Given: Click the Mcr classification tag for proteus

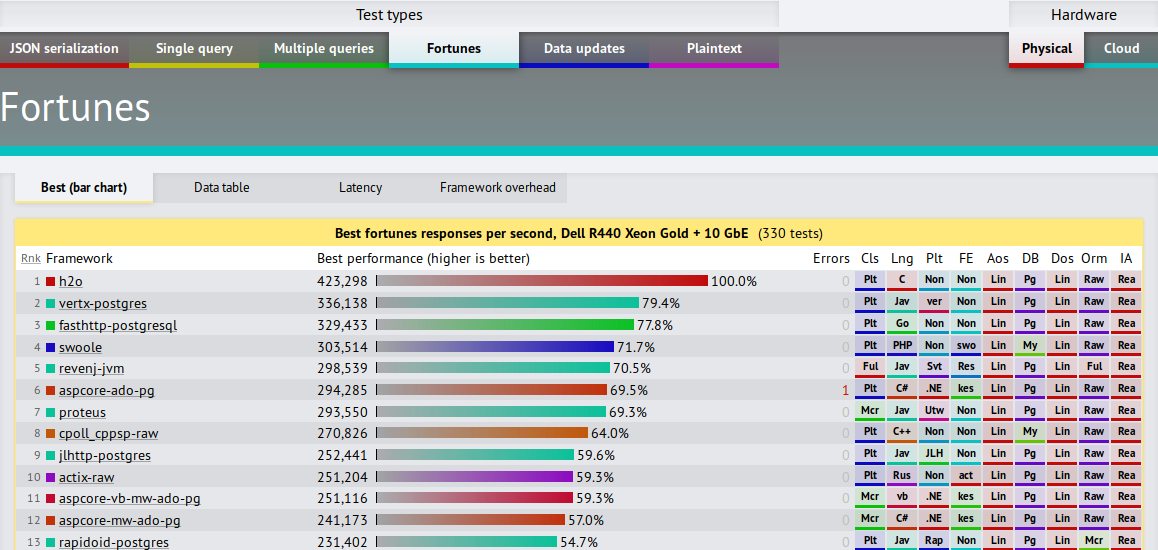Looking at the screenshot, I should pos(870,411).
